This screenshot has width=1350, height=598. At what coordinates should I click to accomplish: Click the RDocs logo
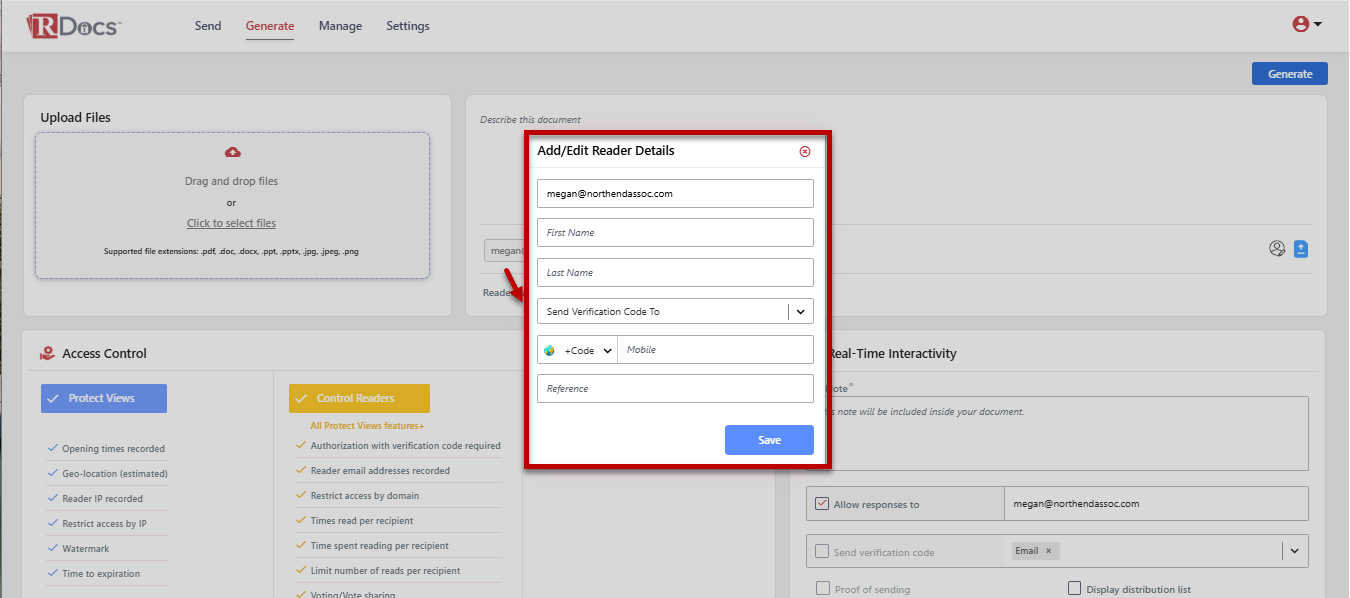pyautogui.click(x=74, y=26)
